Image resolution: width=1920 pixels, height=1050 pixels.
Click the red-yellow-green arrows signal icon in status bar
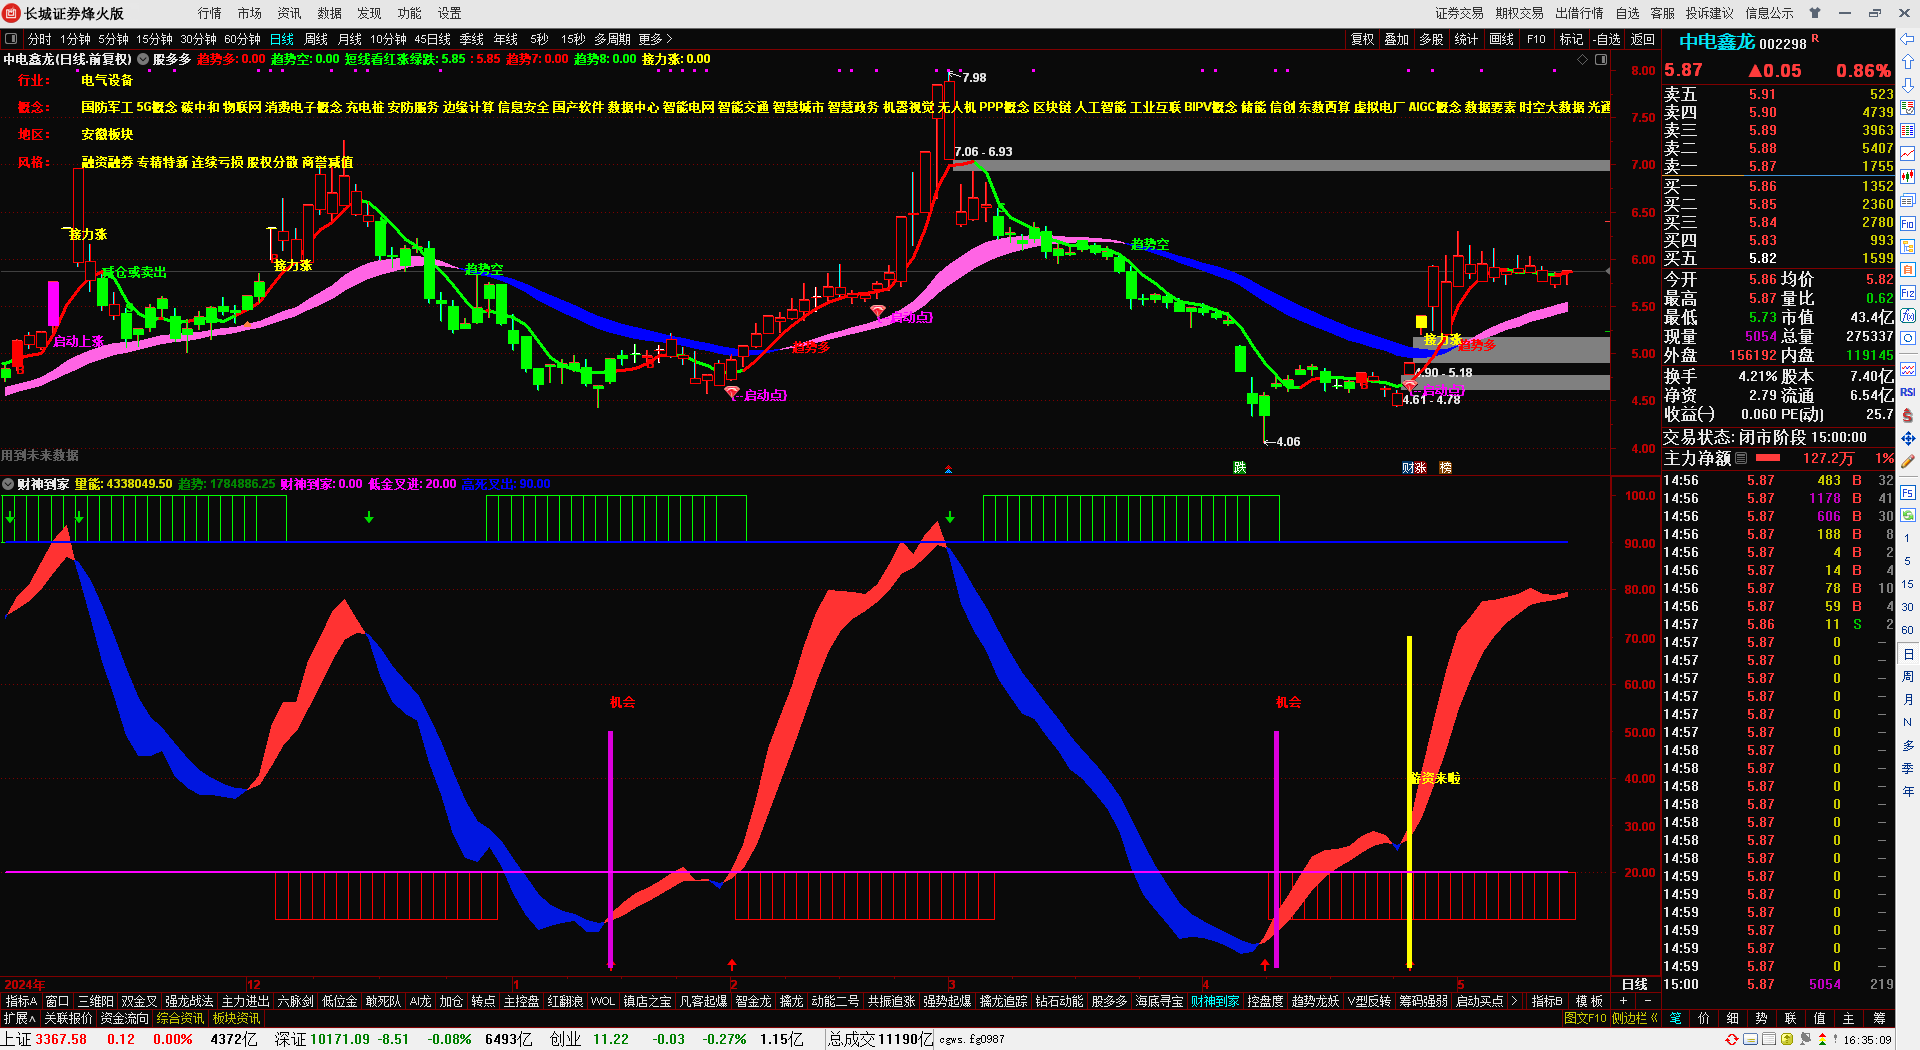1823,1039
